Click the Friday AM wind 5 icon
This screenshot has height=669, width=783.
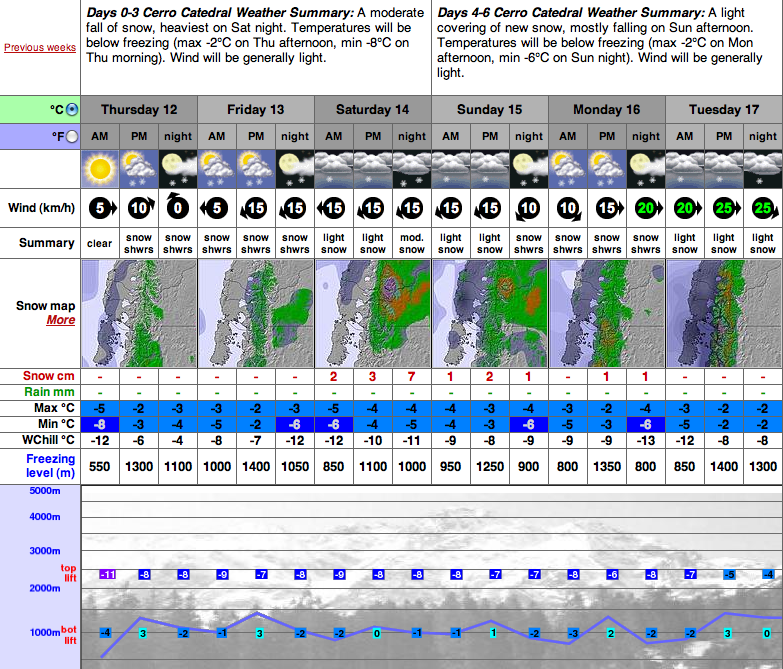tap(214, 208)
